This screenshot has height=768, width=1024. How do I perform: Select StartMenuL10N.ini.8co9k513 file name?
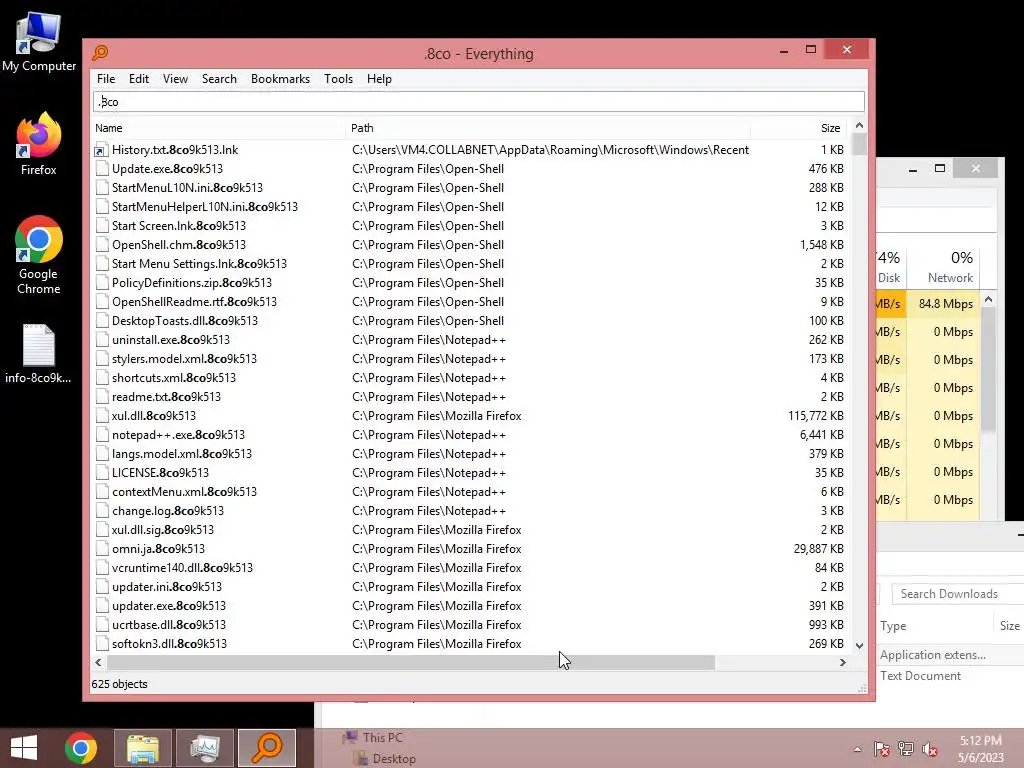pyautogui.click(x=187, y=188)
